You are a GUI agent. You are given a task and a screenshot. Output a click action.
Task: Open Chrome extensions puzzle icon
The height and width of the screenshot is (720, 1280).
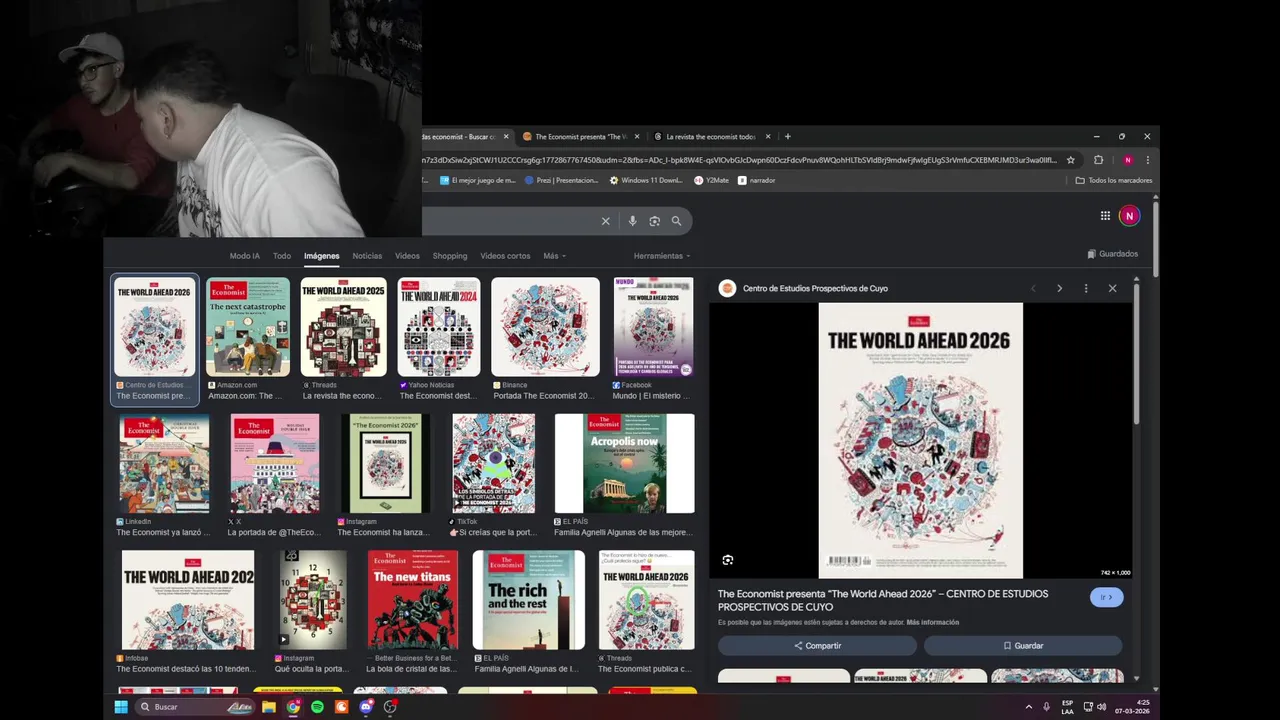pos(1098,160)
